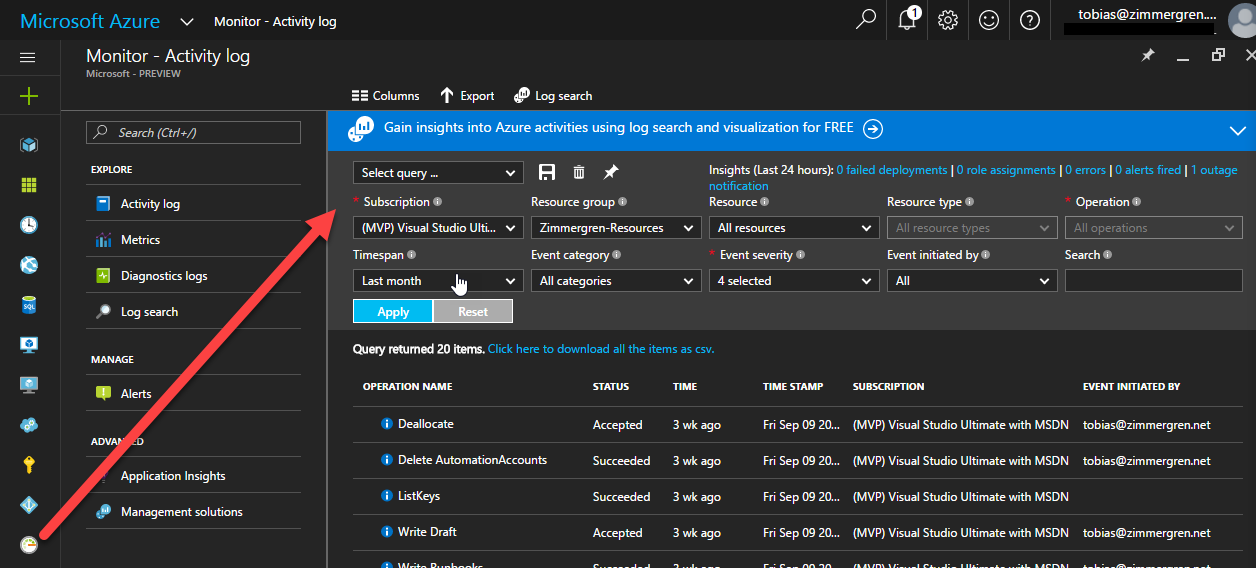Focus the Search (Ctrl+/) menu field
The height and width of the screenshot is (568, 1256).
(194, 133)
